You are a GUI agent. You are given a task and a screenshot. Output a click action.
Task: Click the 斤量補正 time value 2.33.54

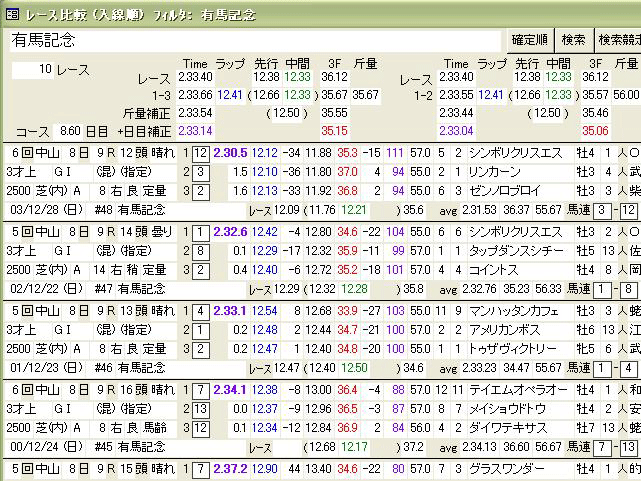pos(195,113)
